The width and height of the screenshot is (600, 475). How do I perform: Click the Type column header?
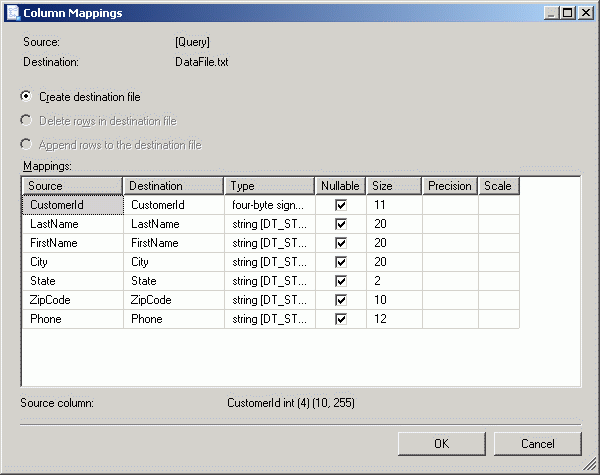click(x=269, y=186)
